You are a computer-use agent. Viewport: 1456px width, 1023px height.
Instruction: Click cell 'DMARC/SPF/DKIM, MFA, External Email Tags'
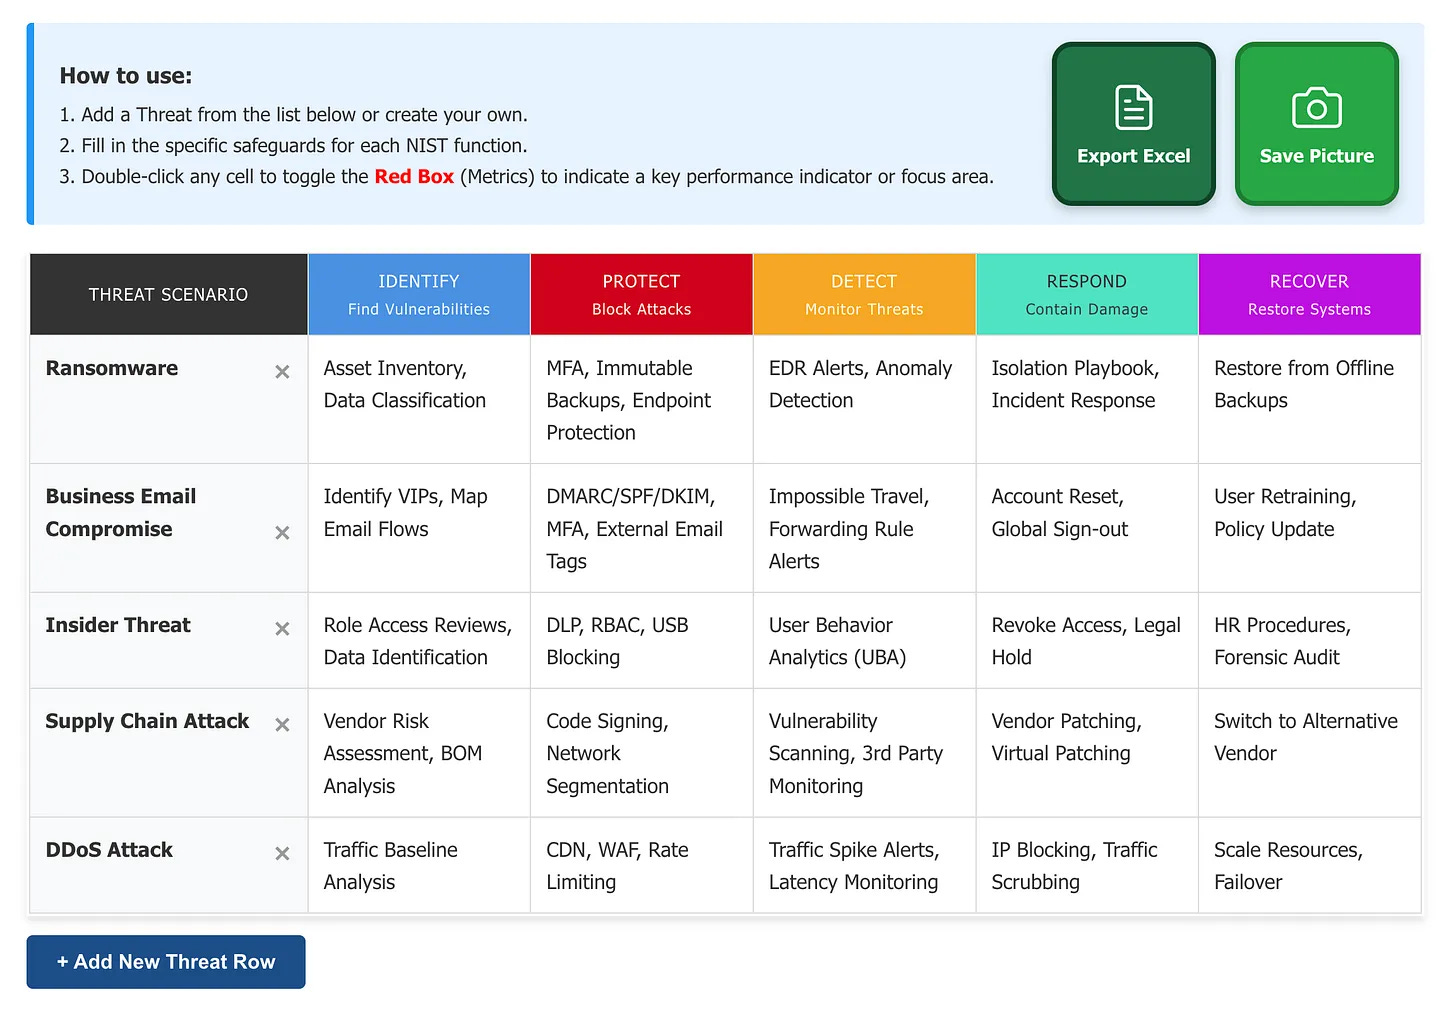(641, 528)
